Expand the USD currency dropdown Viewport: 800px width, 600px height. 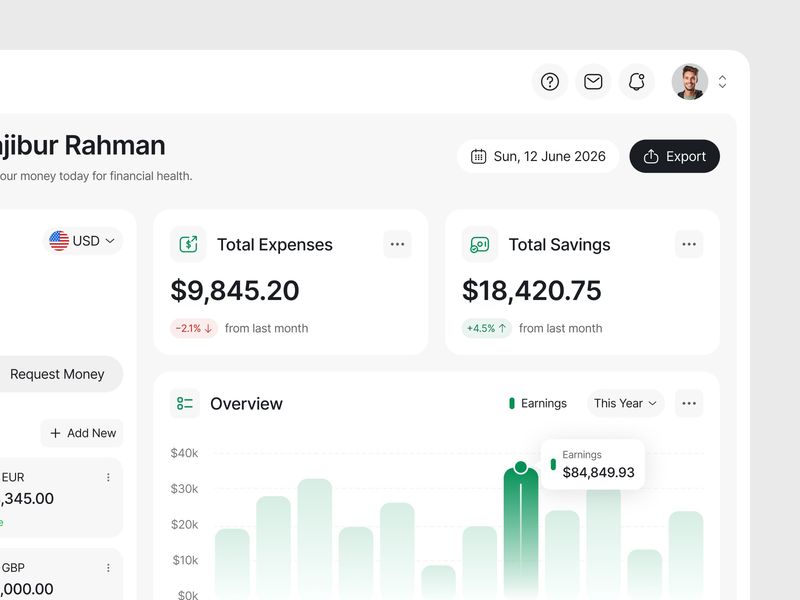coord(110,240)
